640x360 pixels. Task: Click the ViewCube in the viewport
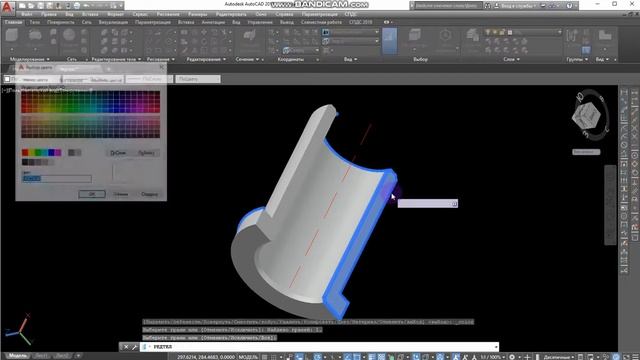[x=586, y=115]
